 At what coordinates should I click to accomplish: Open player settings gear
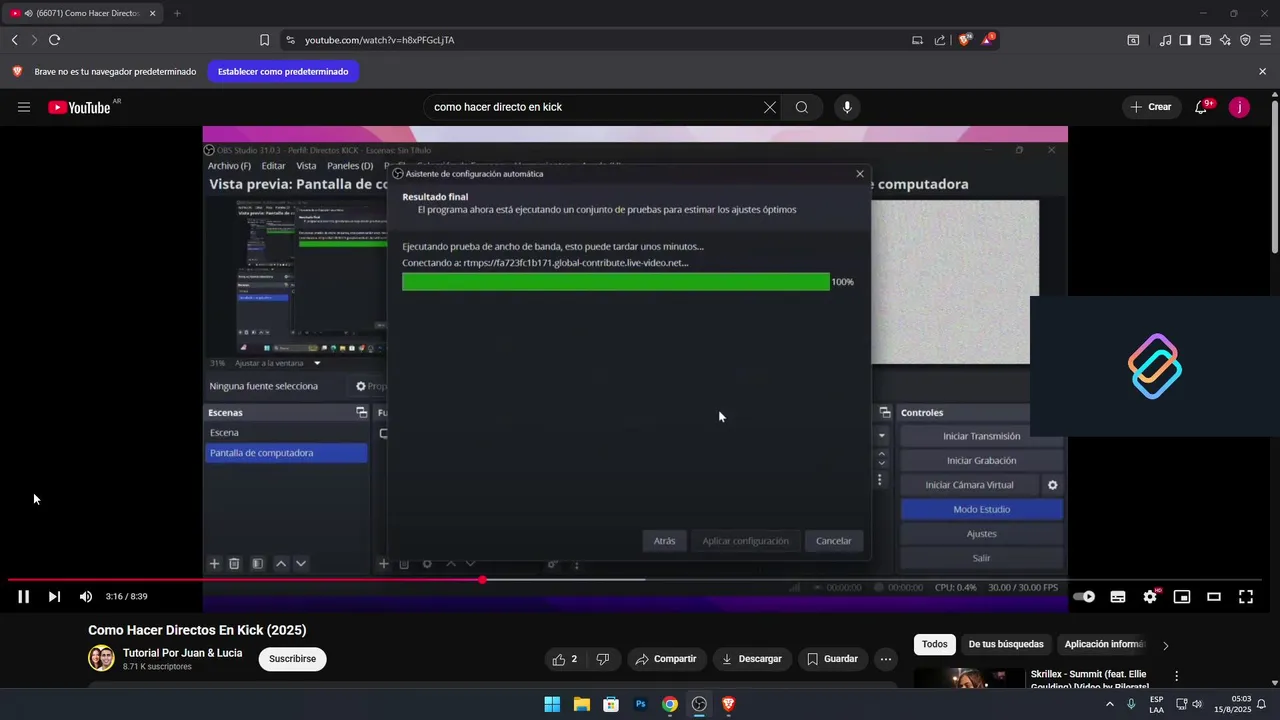pos(1150,597)
